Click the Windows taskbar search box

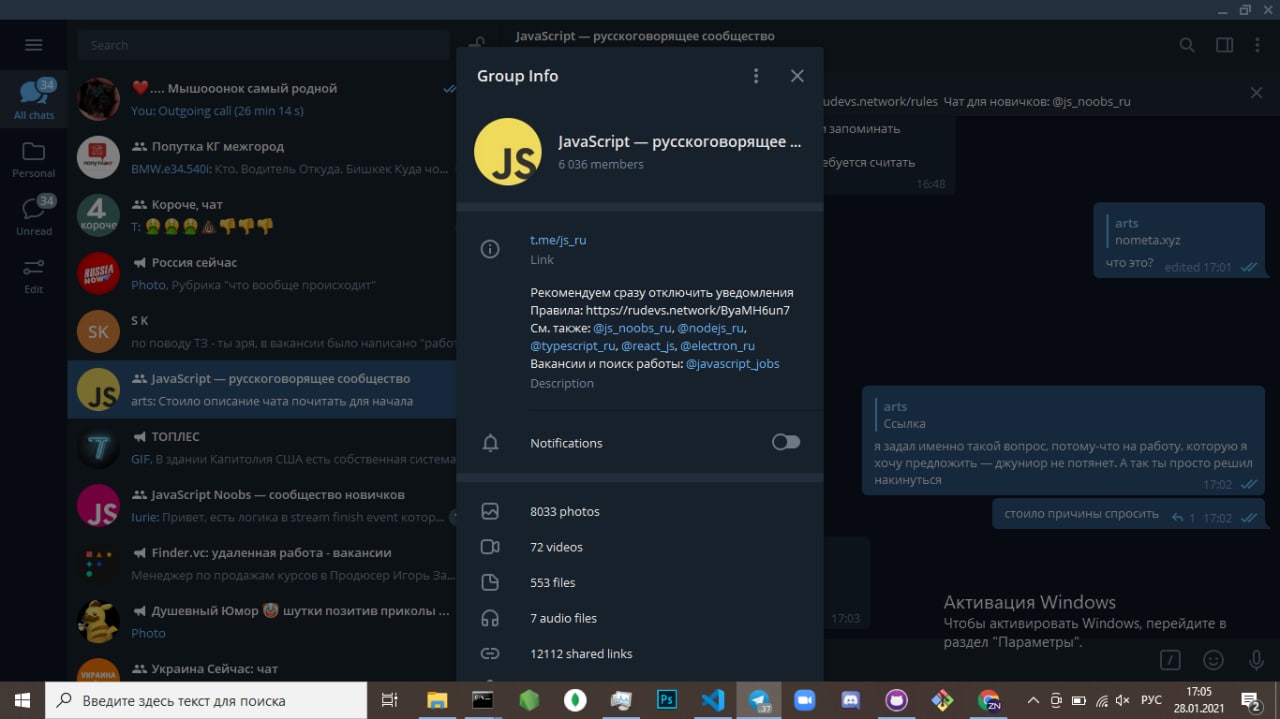[x=206, y=700]
